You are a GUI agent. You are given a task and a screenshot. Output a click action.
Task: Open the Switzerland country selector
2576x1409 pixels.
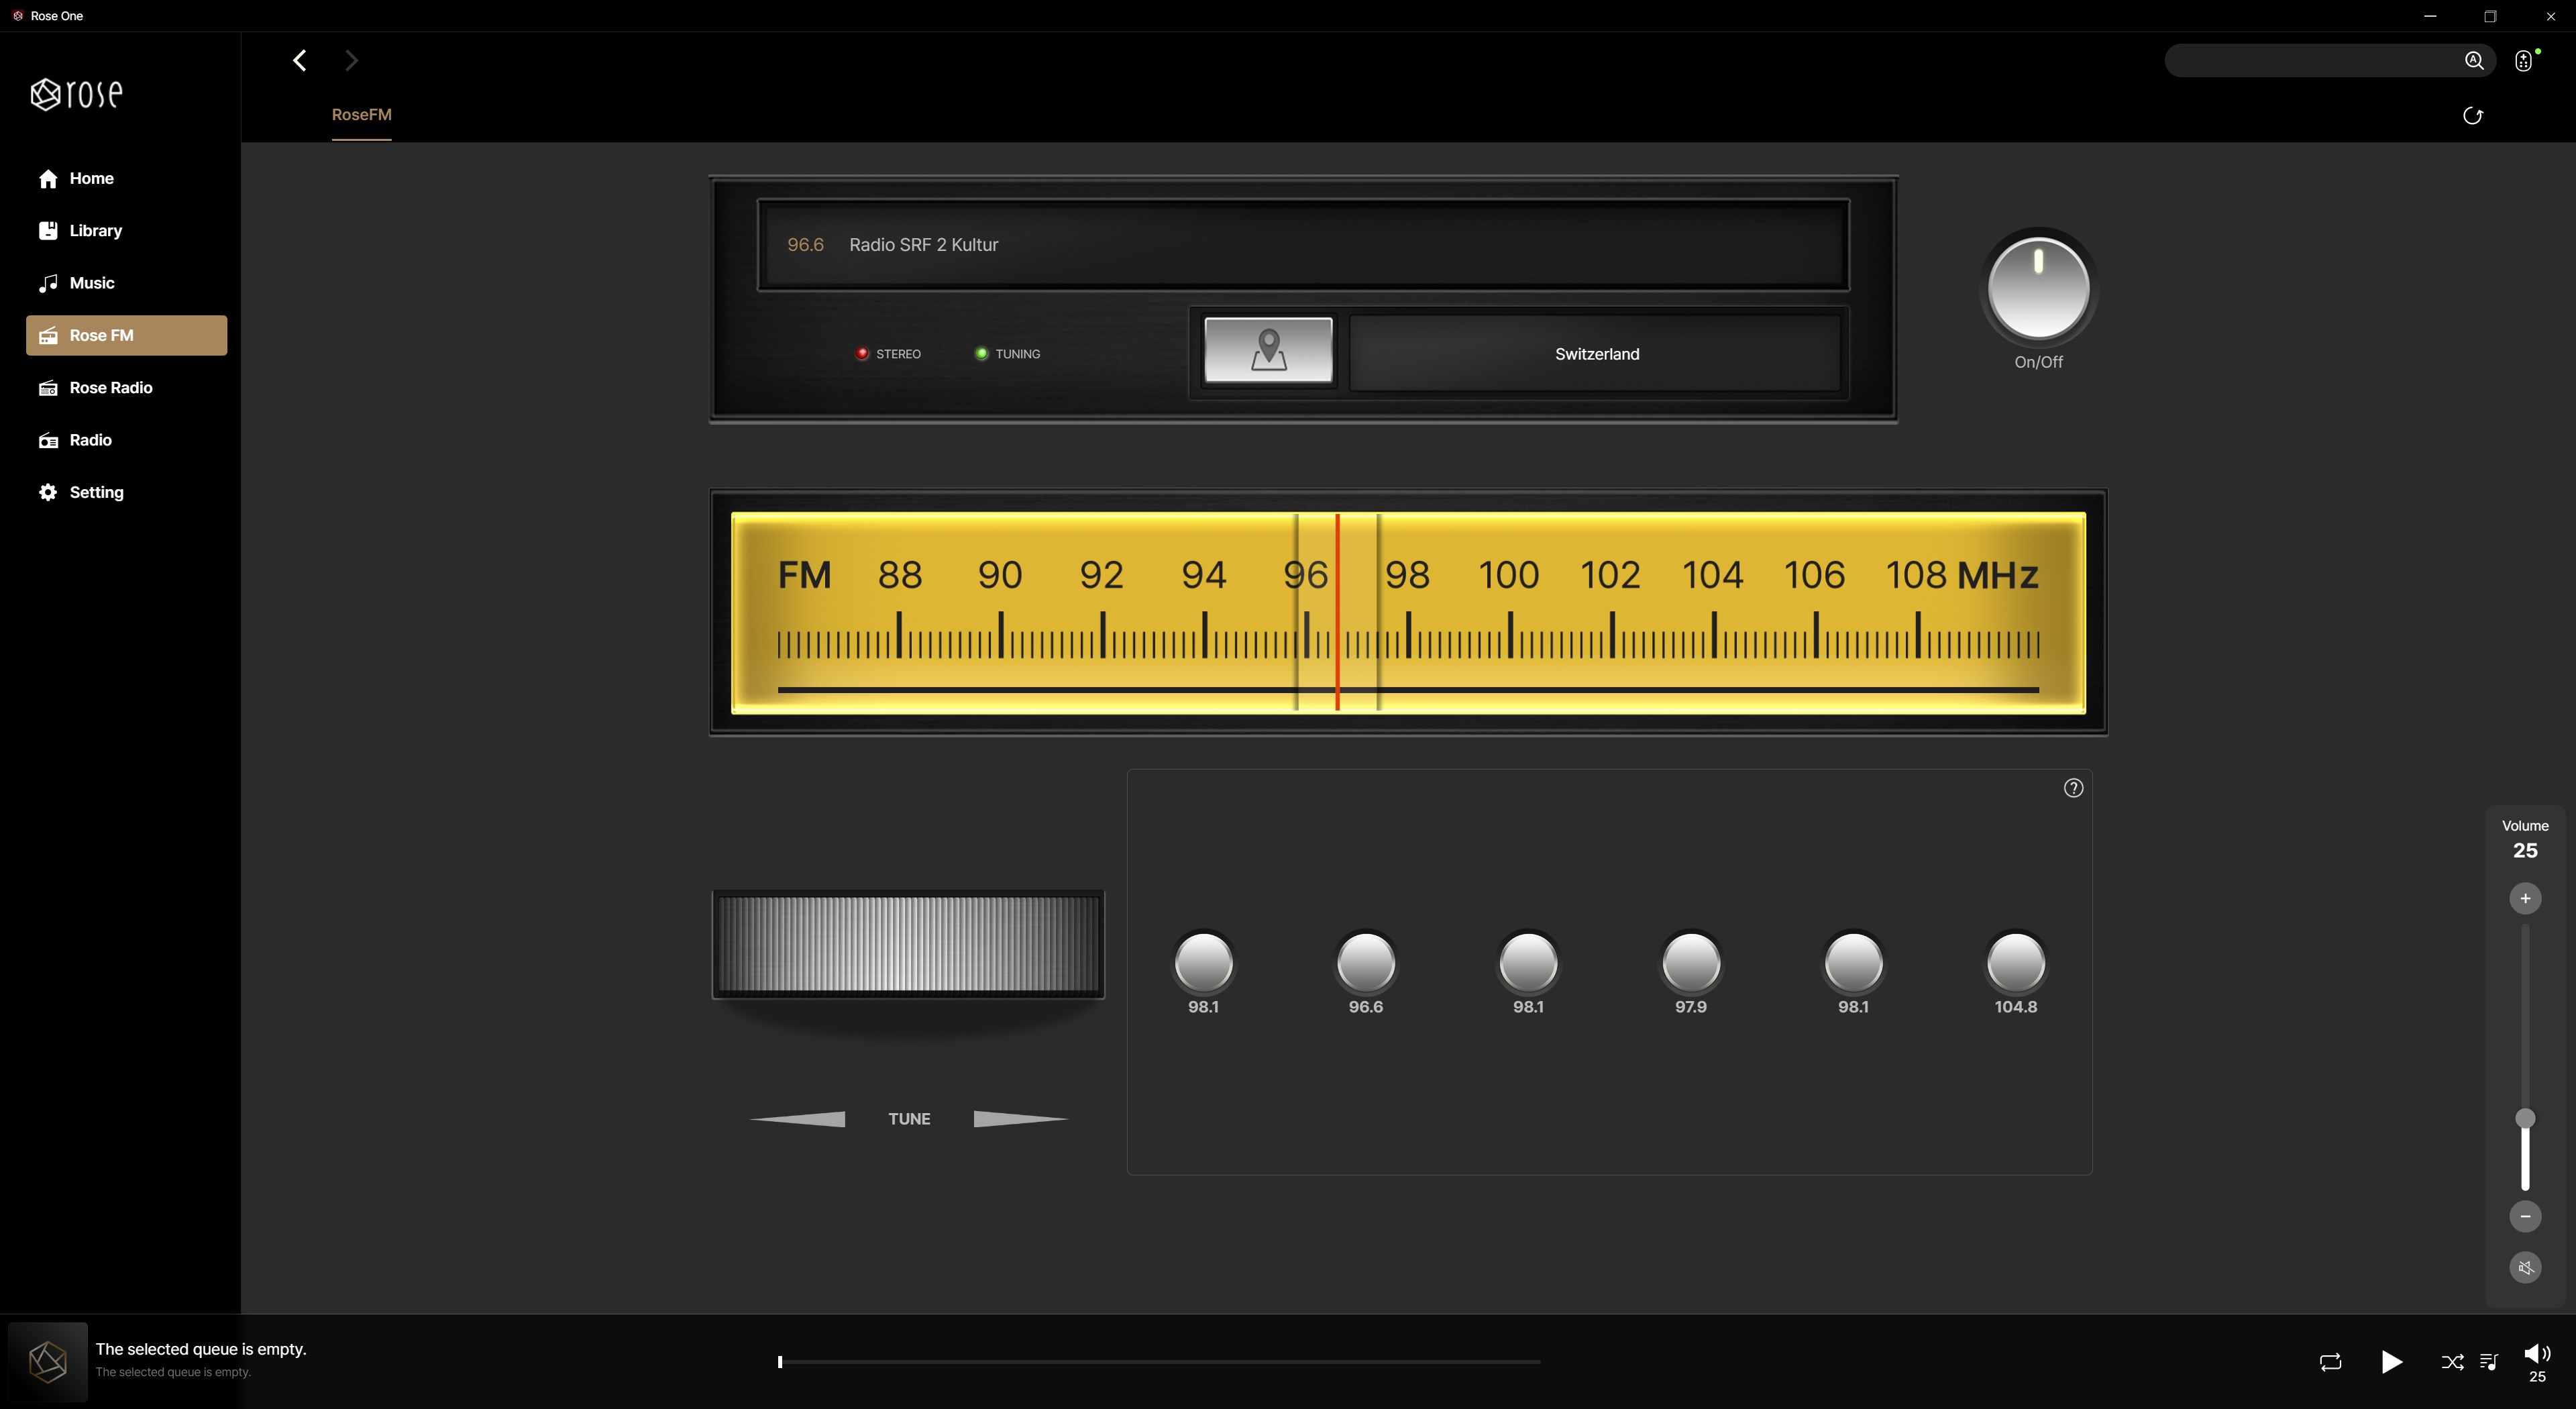1595,354
